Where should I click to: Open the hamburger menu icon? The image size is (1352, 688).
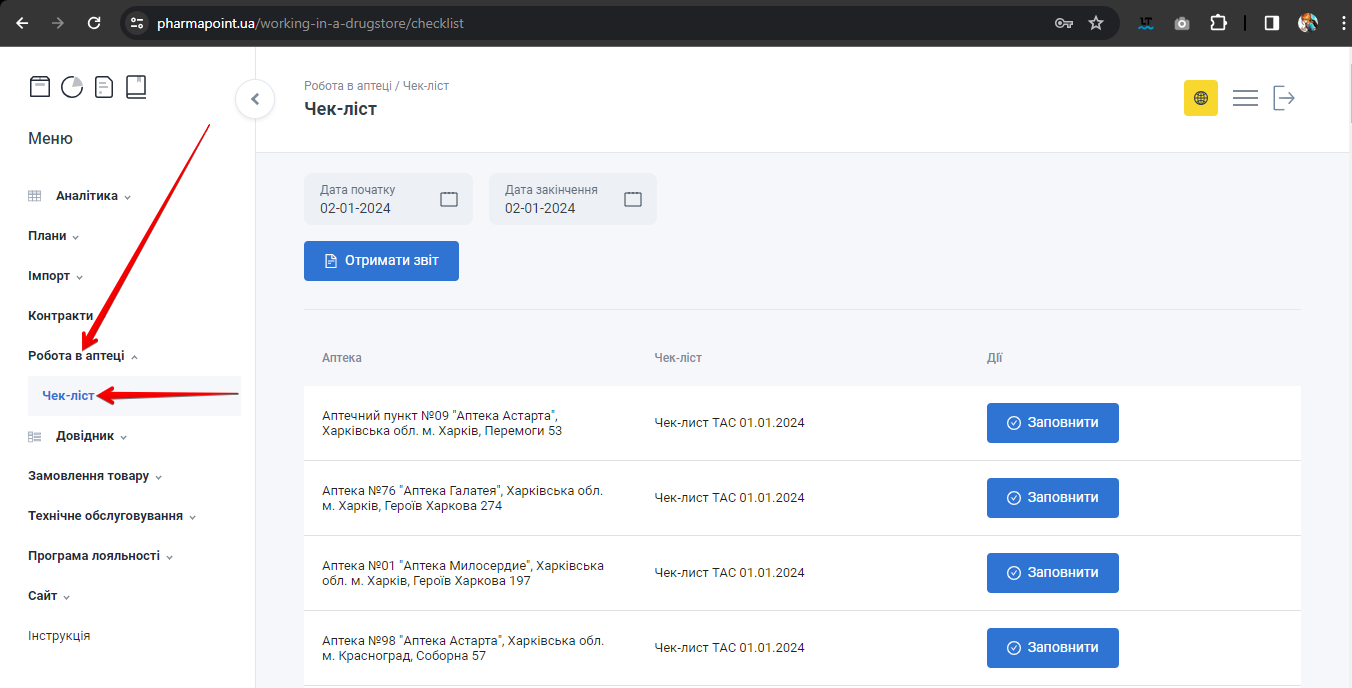tap(1245, 98)
